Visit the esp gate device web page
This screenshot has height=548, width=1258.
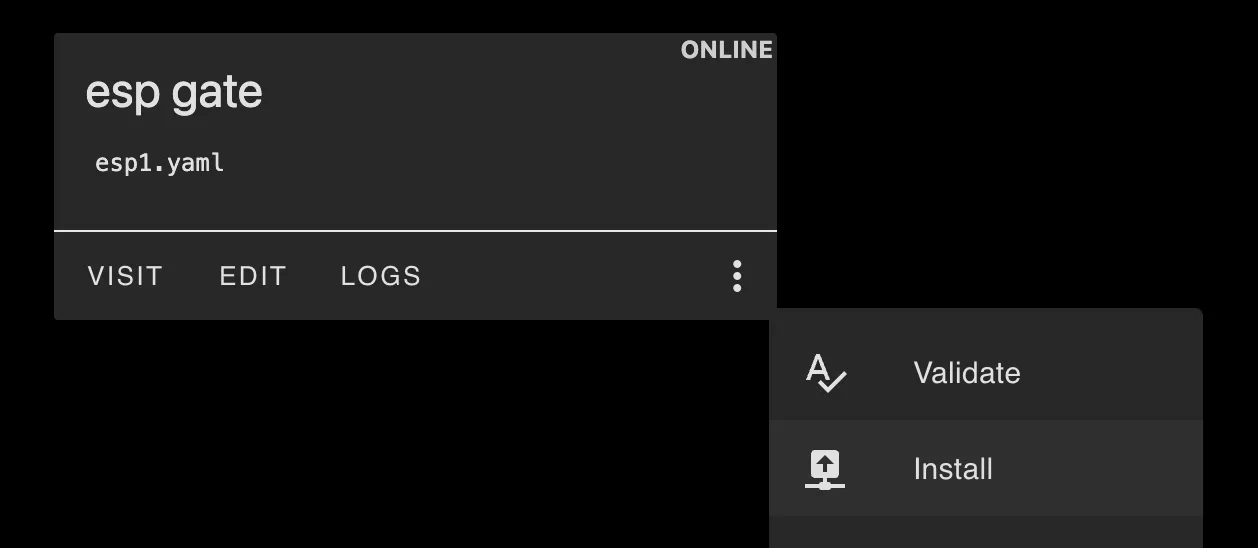[x=125, y=276]
